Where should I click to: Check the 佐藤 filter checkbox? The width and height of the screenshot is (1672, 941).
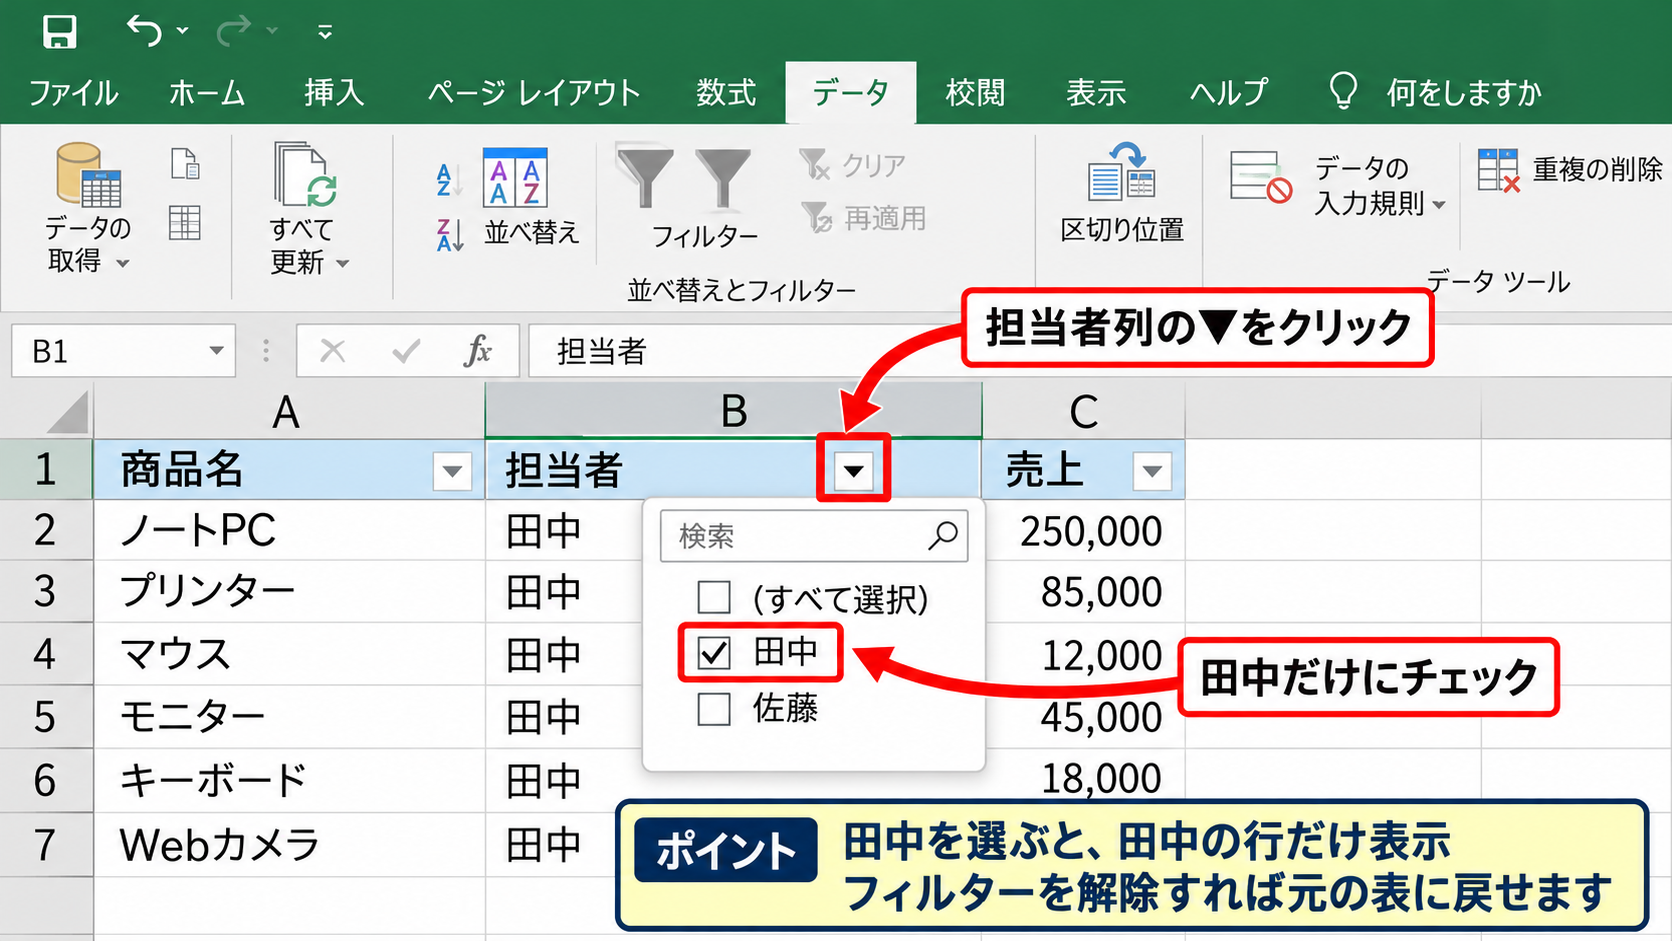[x=713, y=709]
